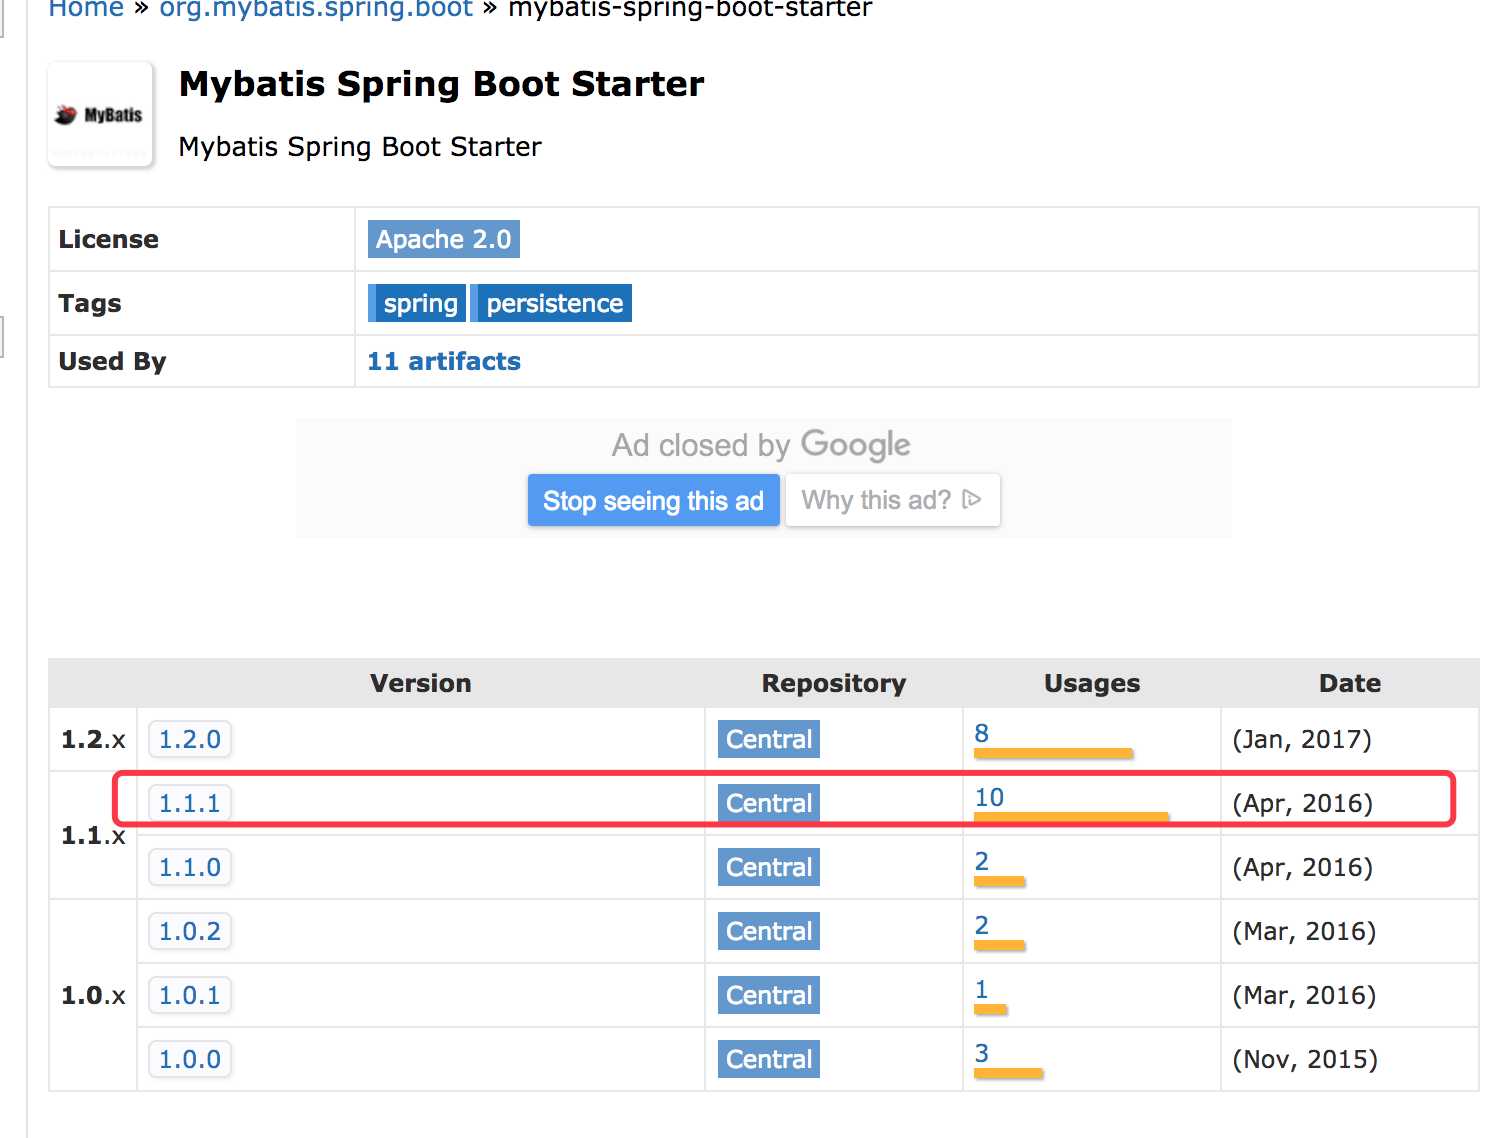The width and height of the screenshot is (1500, 1138).
Task: Click the (Jan, 2017) date cell
Action: tap(1301, 739)
